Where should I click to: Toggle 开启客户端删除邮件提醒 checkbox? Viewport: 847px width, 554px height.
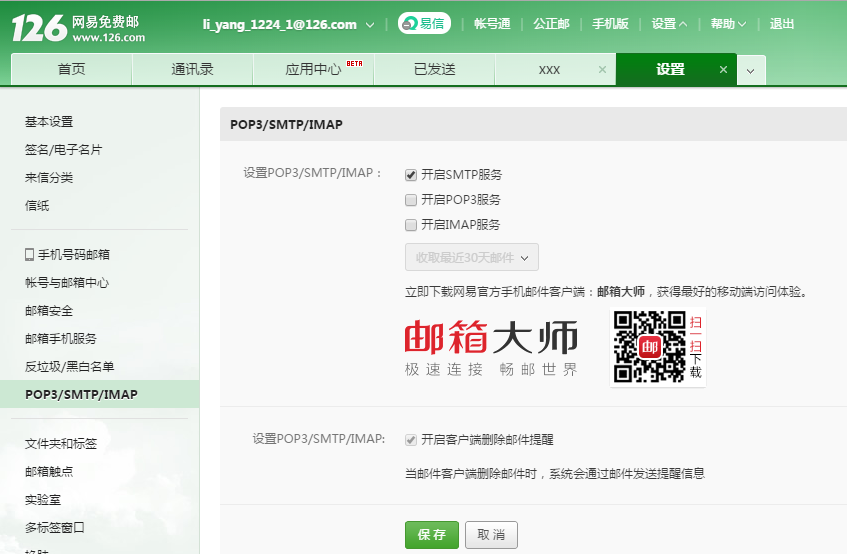[410, 440]
